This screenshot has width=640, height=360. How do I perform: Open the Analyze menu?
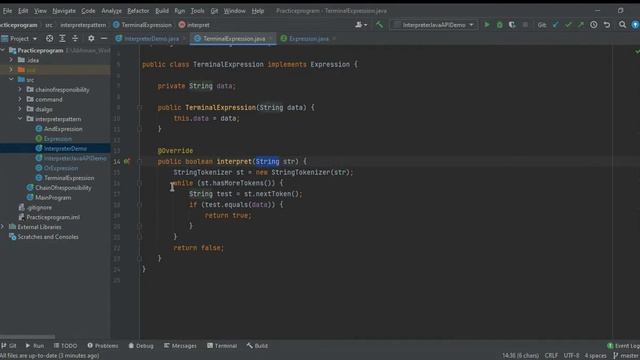pos(111,11)
